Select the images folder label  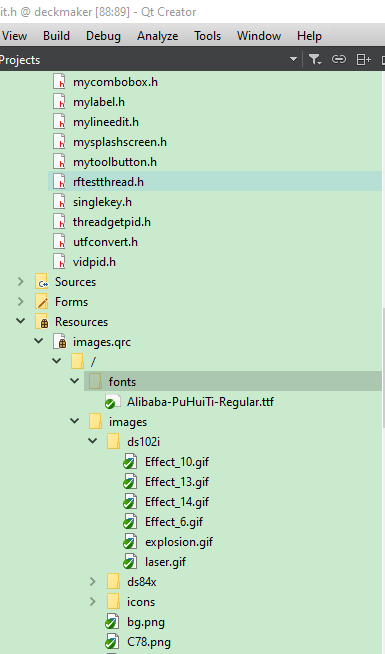coord(128,422)
